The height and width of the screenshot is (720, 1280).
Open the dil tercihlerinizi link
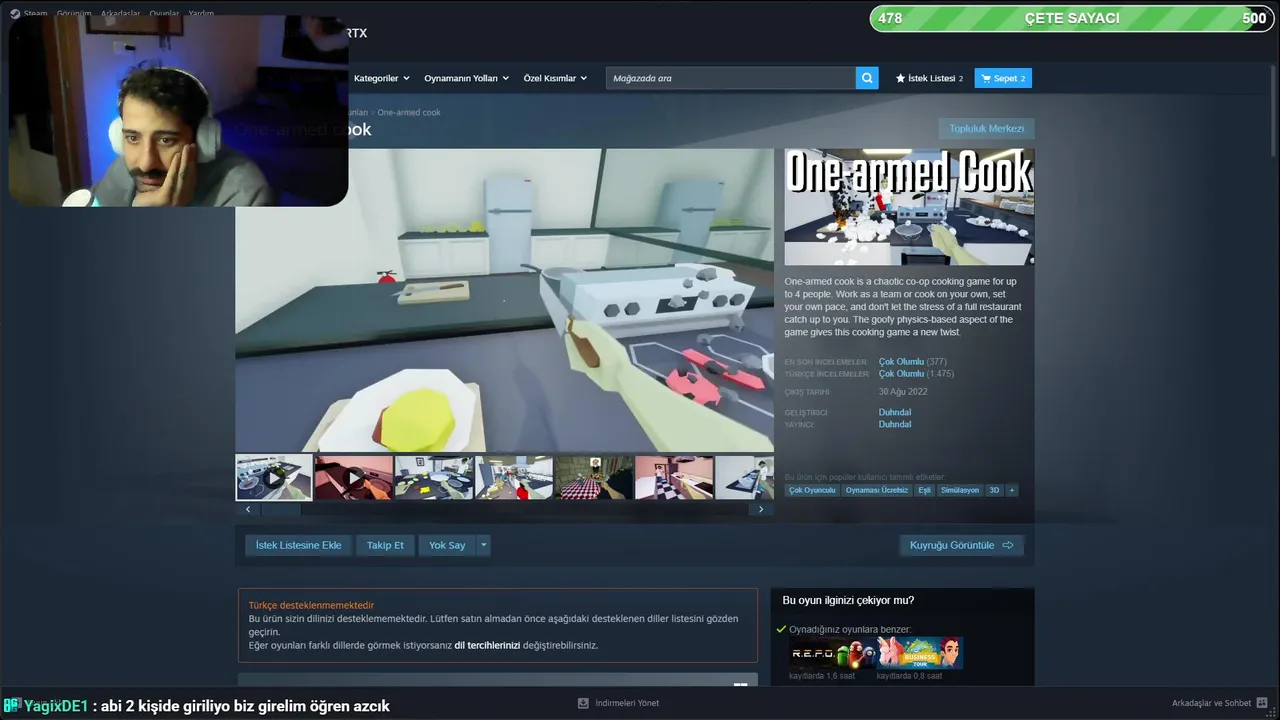pos(487,646)
